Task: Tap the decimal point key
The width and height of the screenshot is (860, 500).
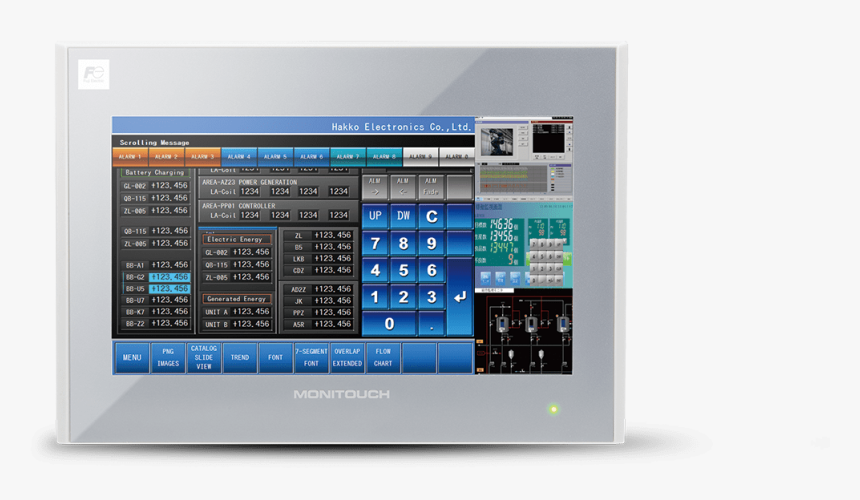Action: pyautogui.click(x=432, y=324)
